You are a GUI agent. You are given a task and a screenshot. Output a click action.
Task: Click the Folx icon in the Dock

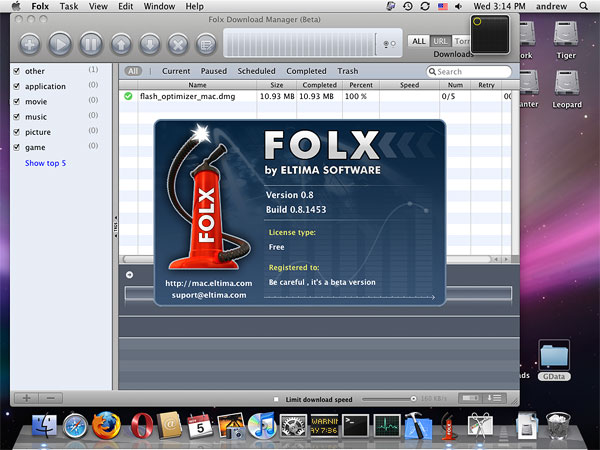click(449, 426)
